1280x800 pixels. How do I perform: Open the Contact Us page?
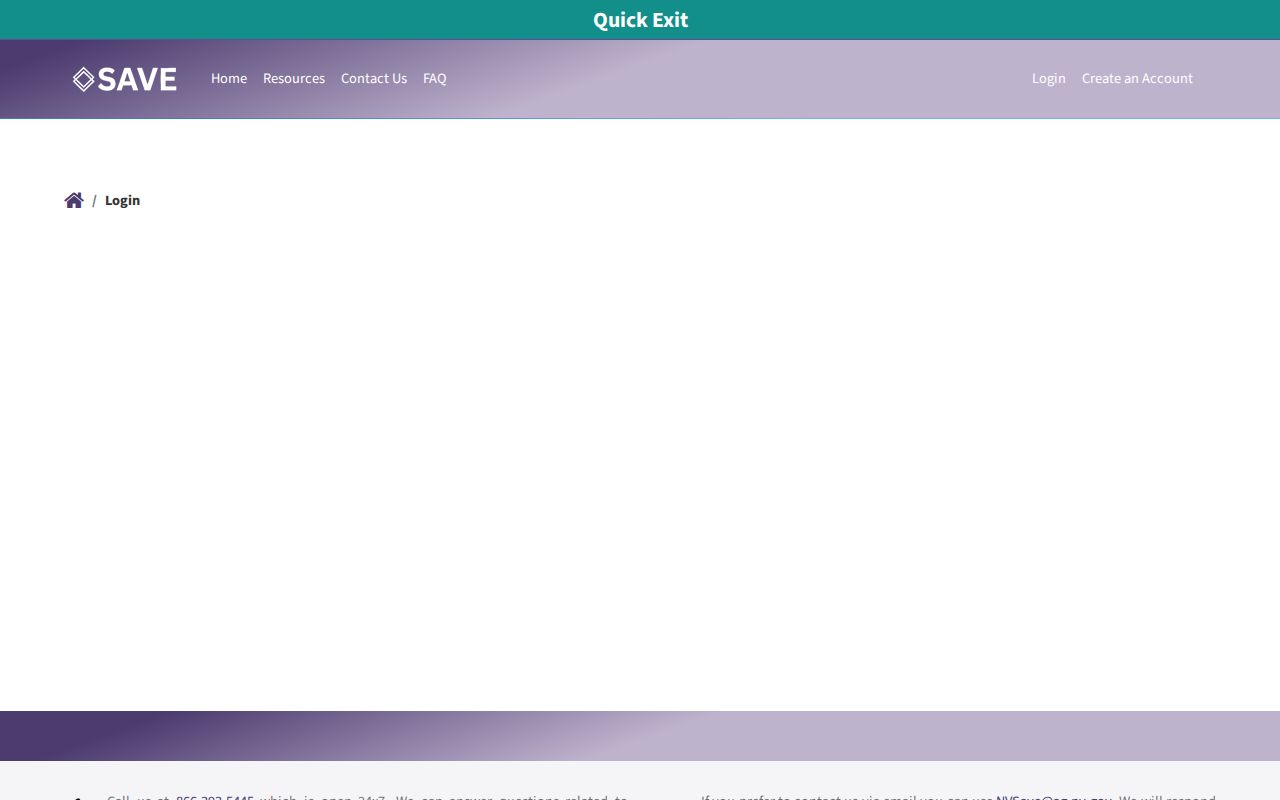pos(374,78)
